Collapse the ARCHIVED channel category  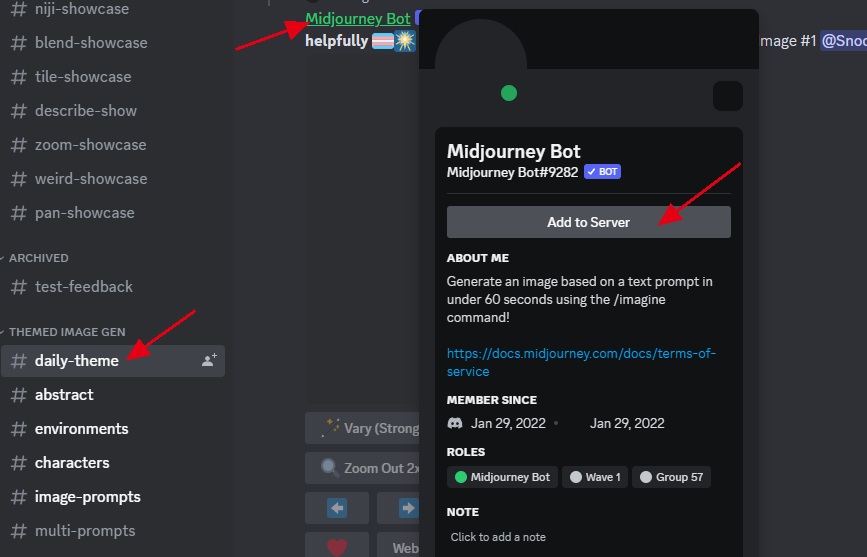coord(38,258)
